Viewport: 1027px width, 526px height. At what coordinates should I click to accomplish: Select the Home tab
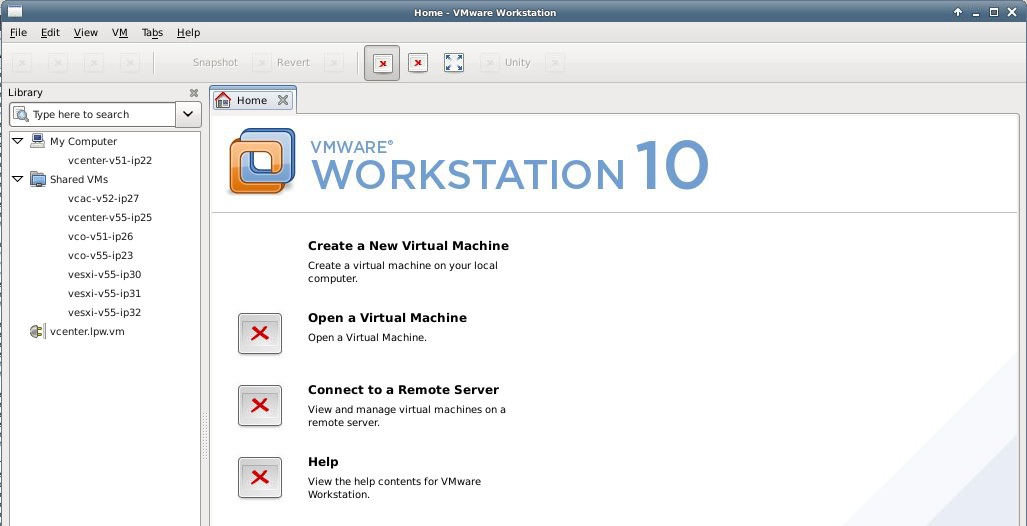[x=252, y=100]
